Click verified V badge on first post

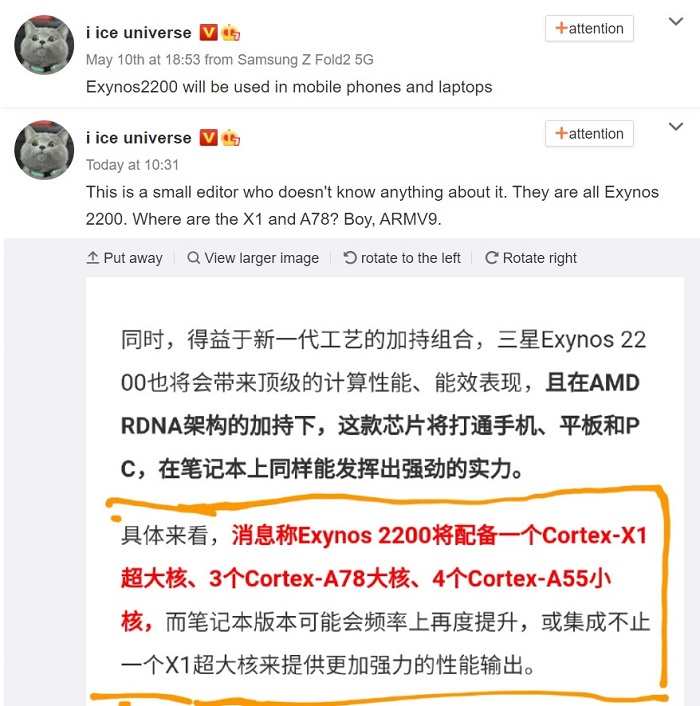(208, 33)
